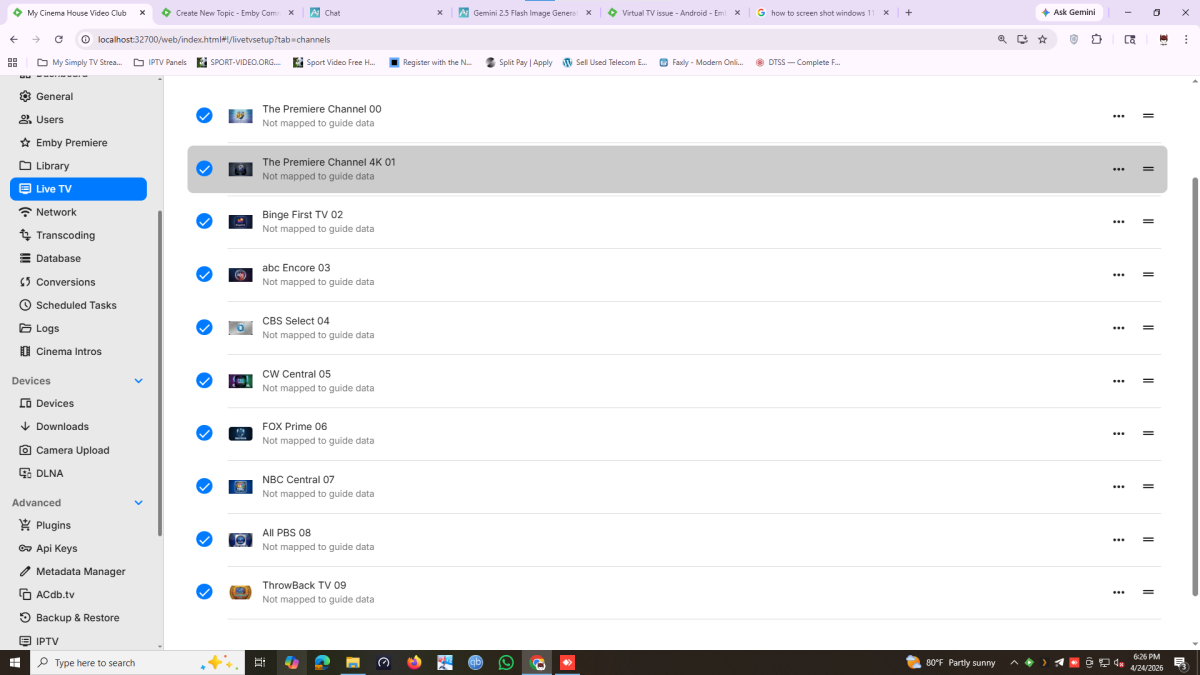
Task: Click the ThrowBack TV 09 channel thumbnail
Action: 240,592
